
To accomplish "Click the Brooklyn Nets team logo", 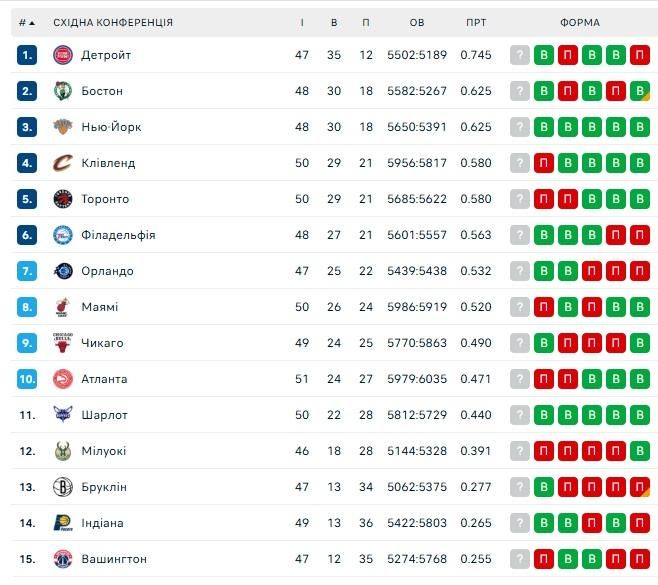I will [63, 487].
